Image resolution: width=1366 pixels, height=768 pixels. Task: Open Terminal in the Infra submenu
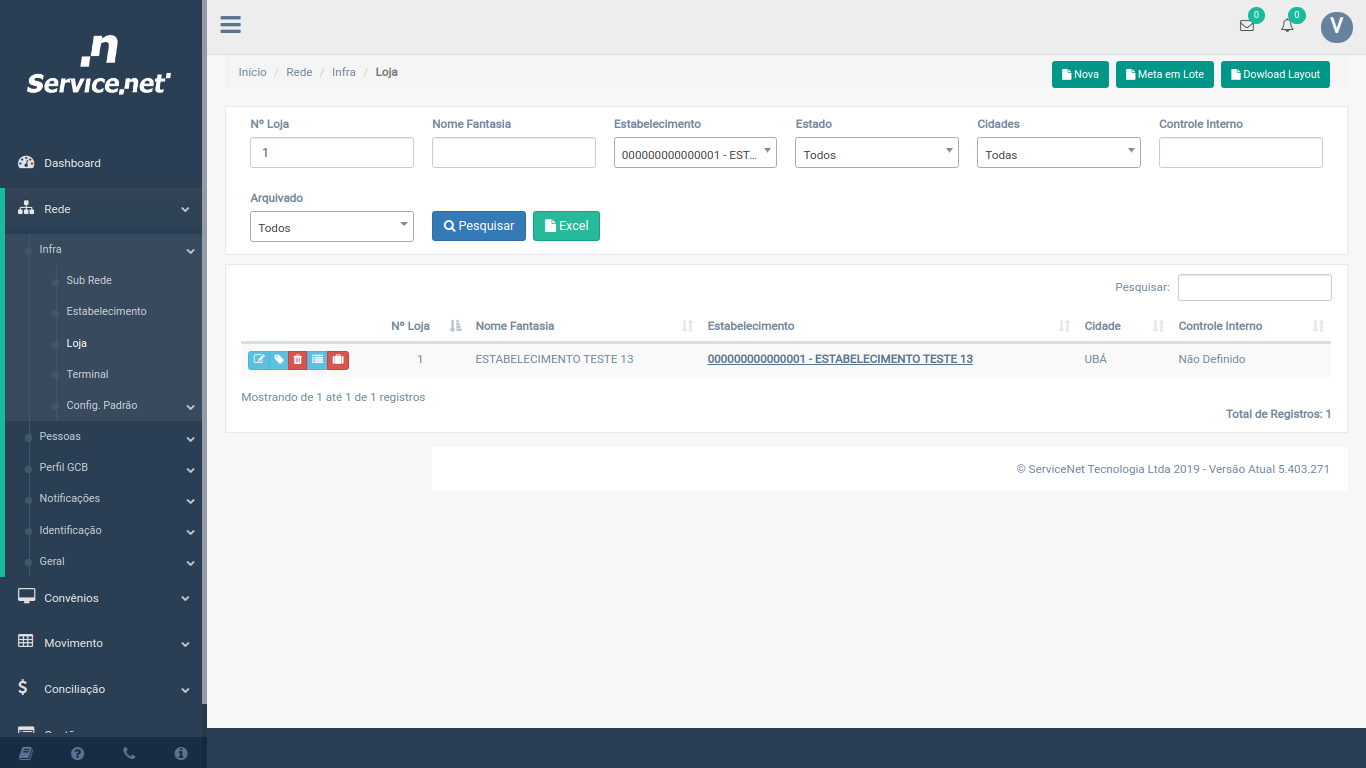87,374
